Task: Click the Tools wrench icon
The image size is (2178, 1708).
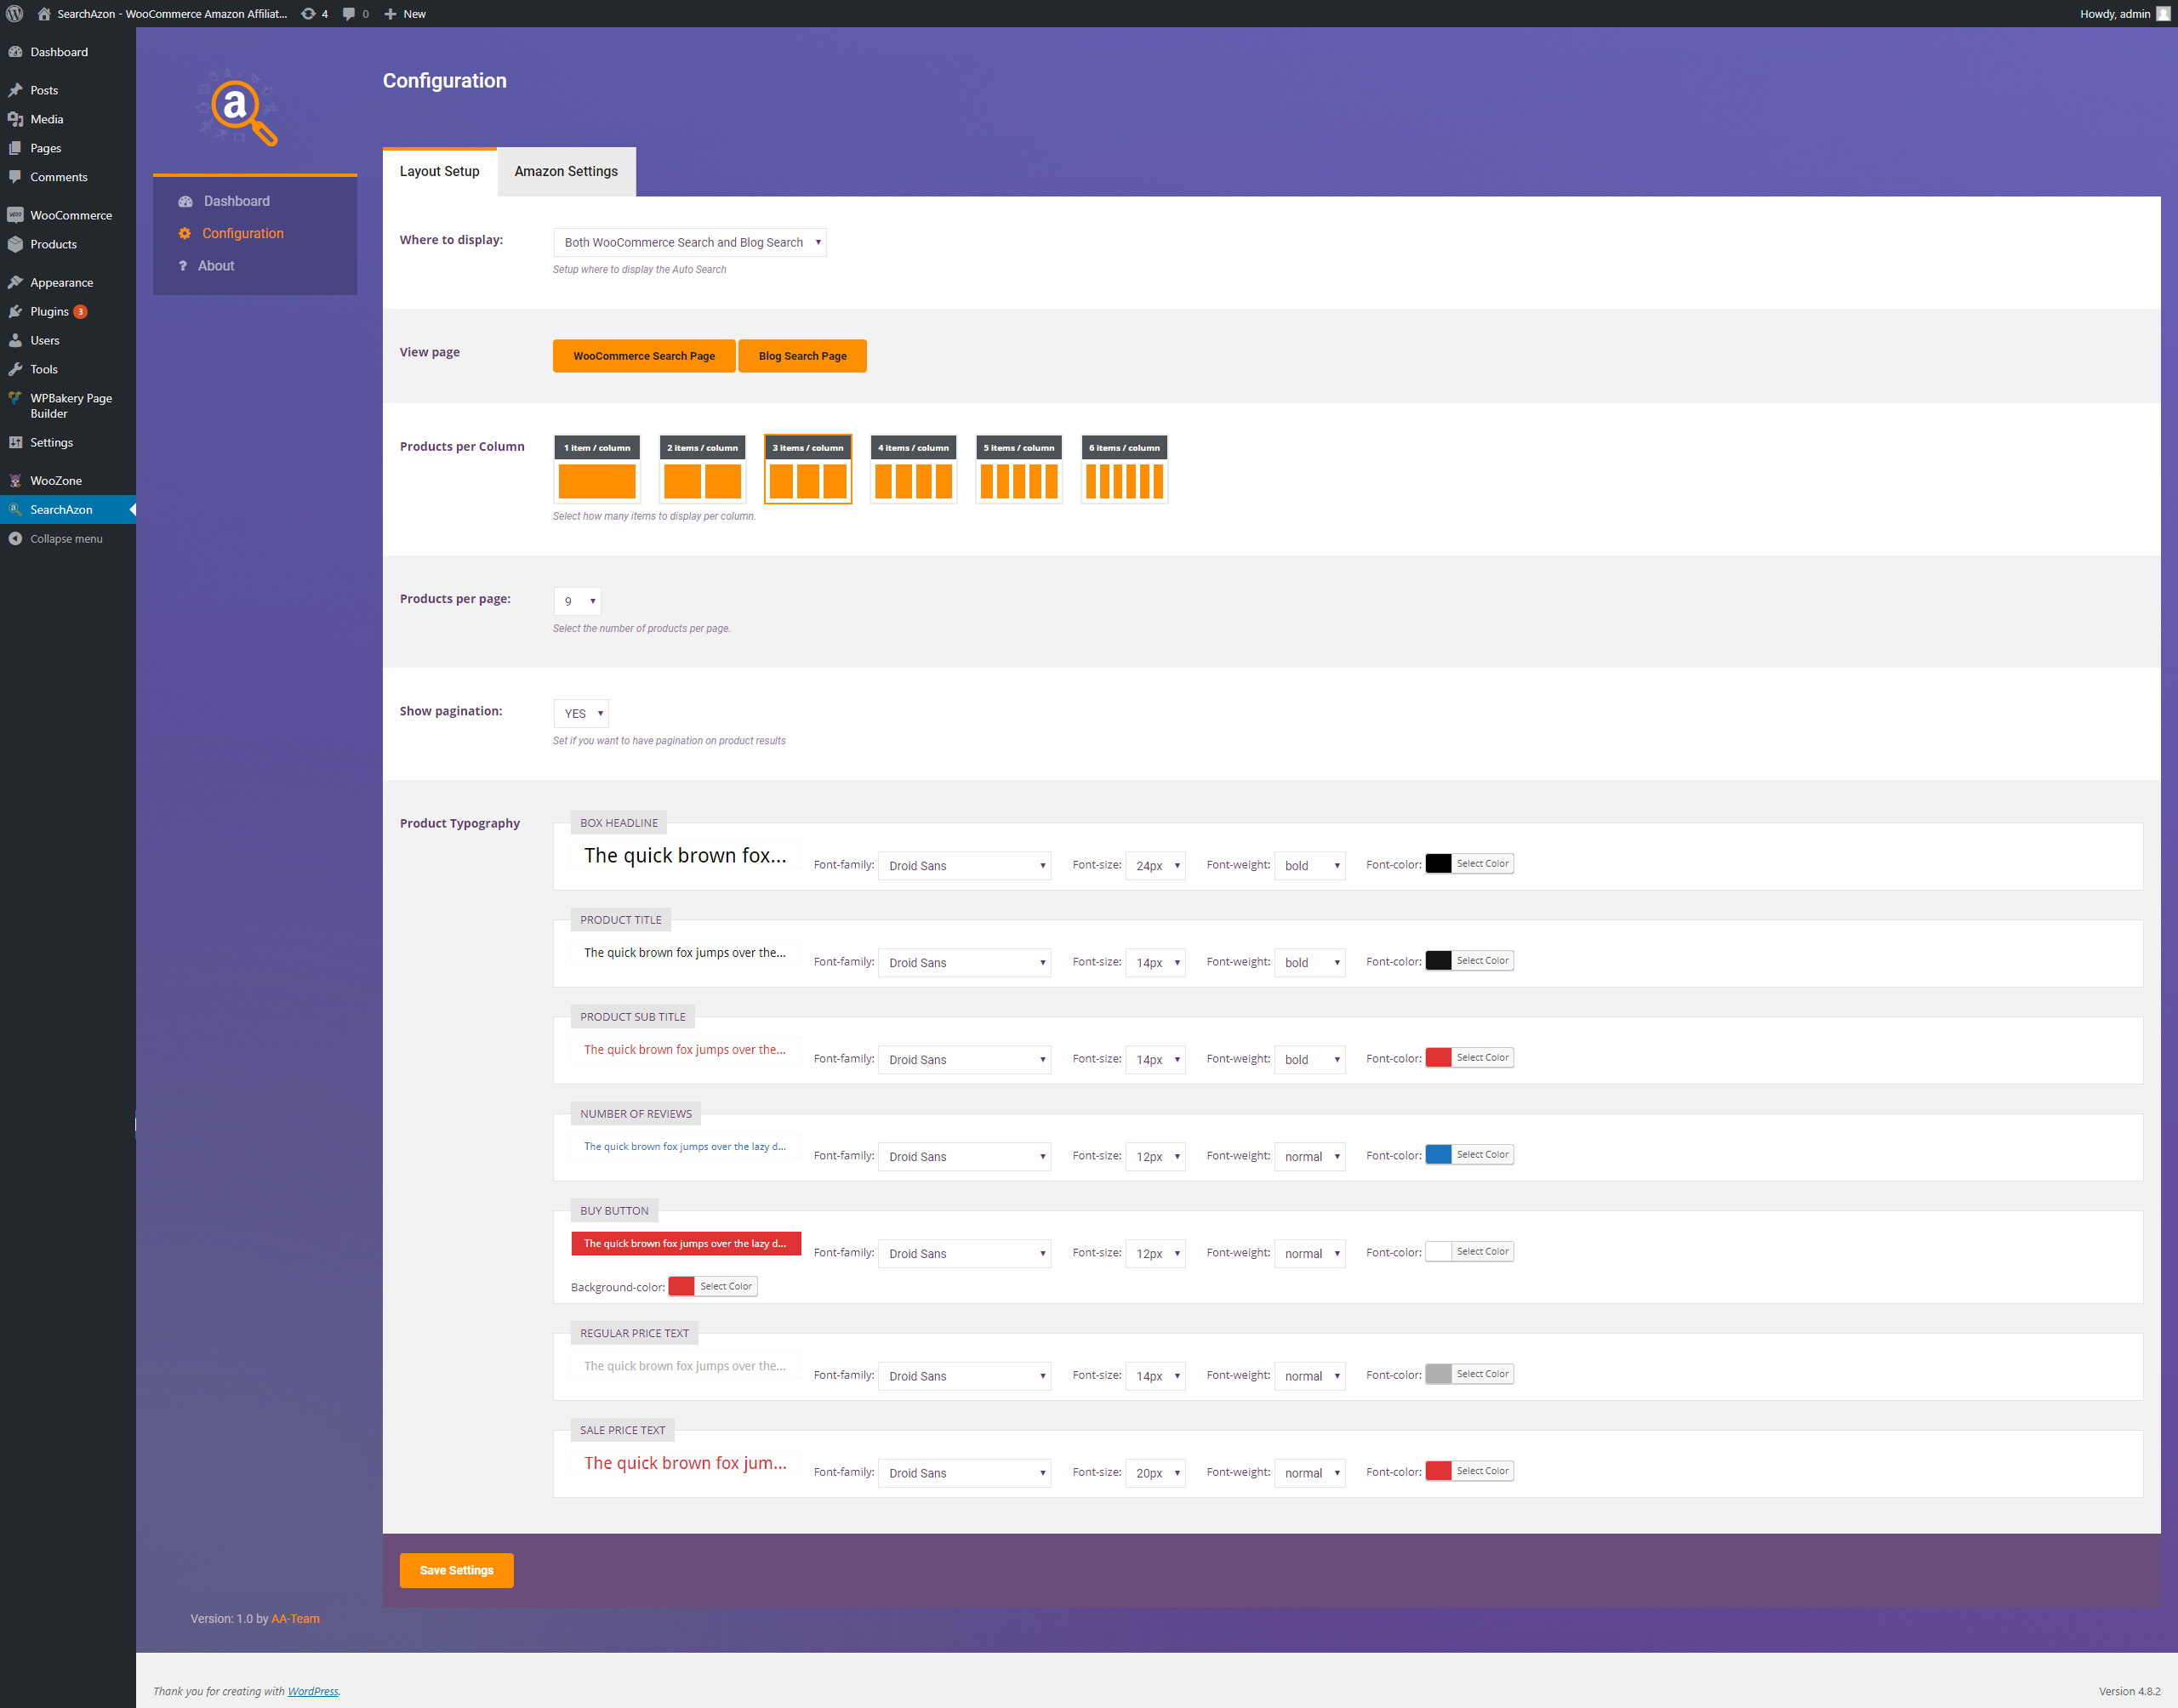Action: 15,369
